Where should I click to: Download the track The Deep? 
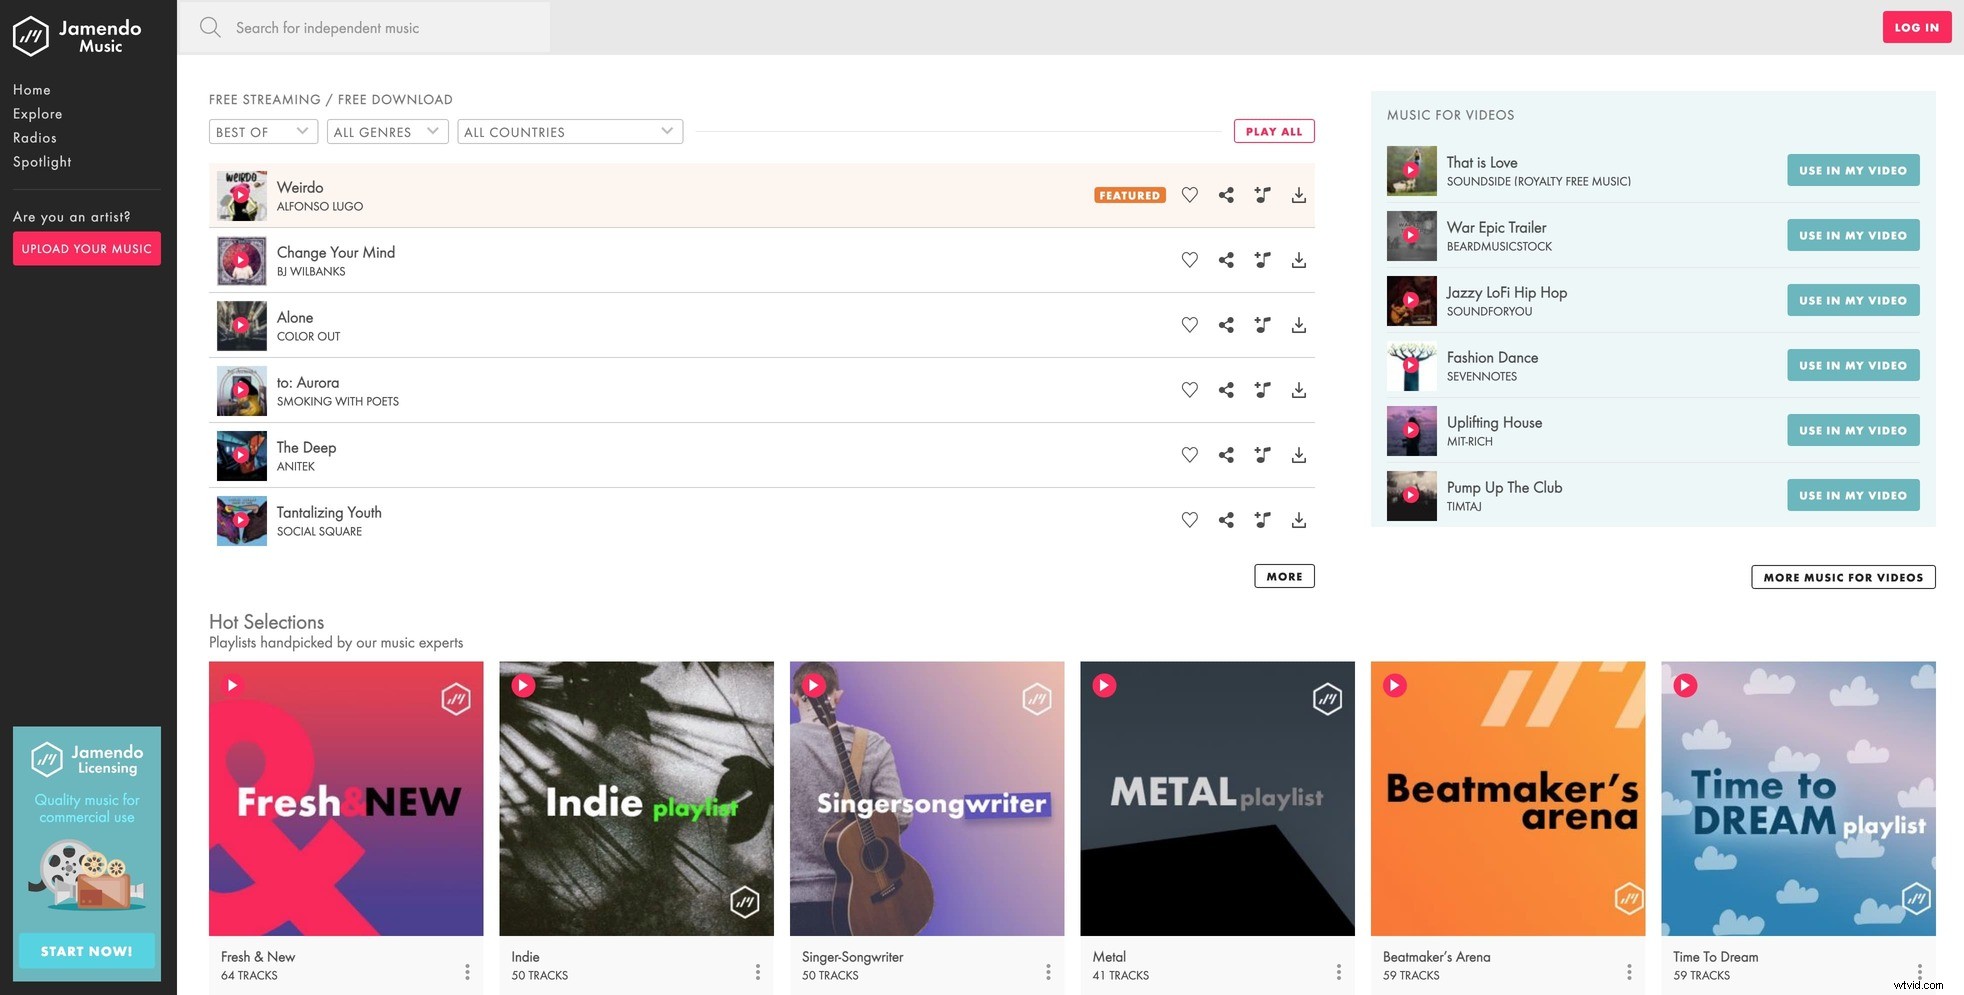click(1298, 455)
